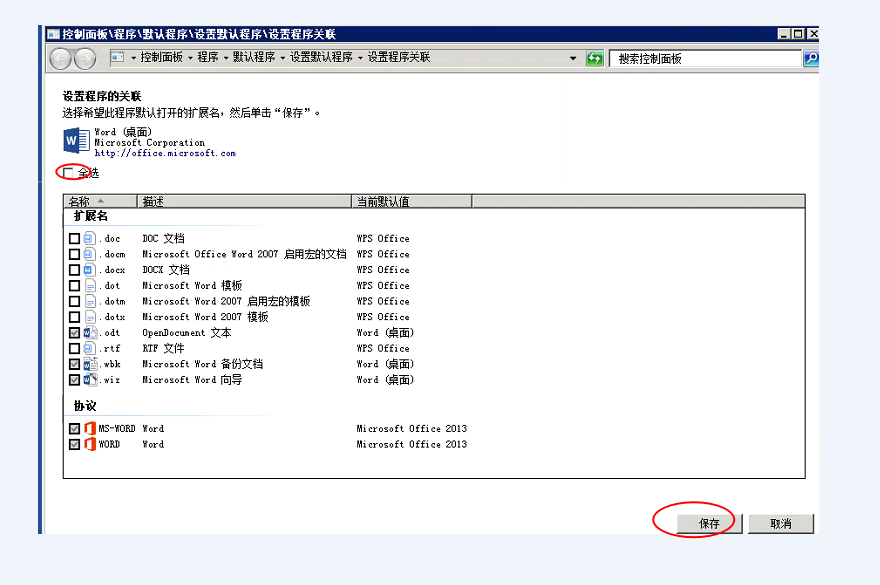Click the .wbk backup document icon
880x585 pixels.
tap(89, 364)
